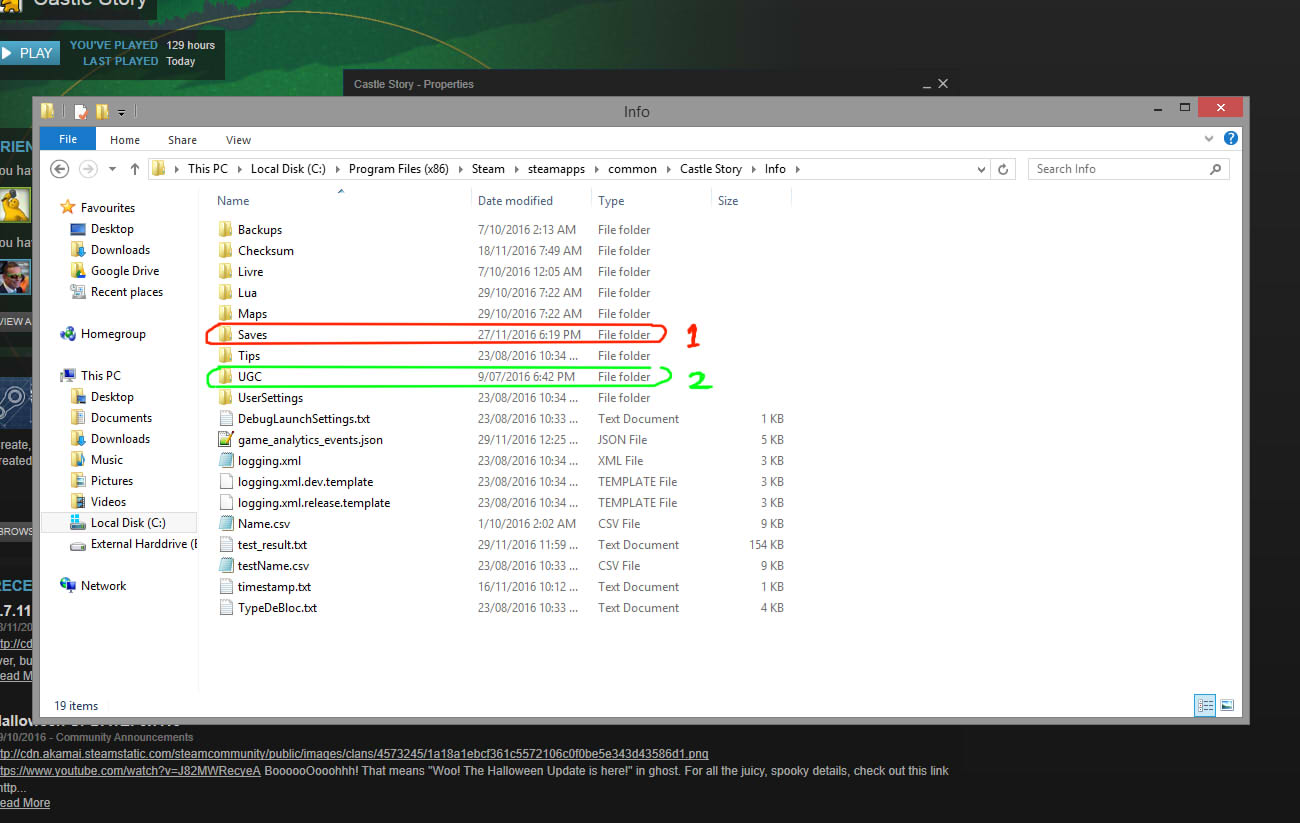Screen dimensions: 1300x823
Task: Switch to the details view layout icon
Action: (1205, 705)
